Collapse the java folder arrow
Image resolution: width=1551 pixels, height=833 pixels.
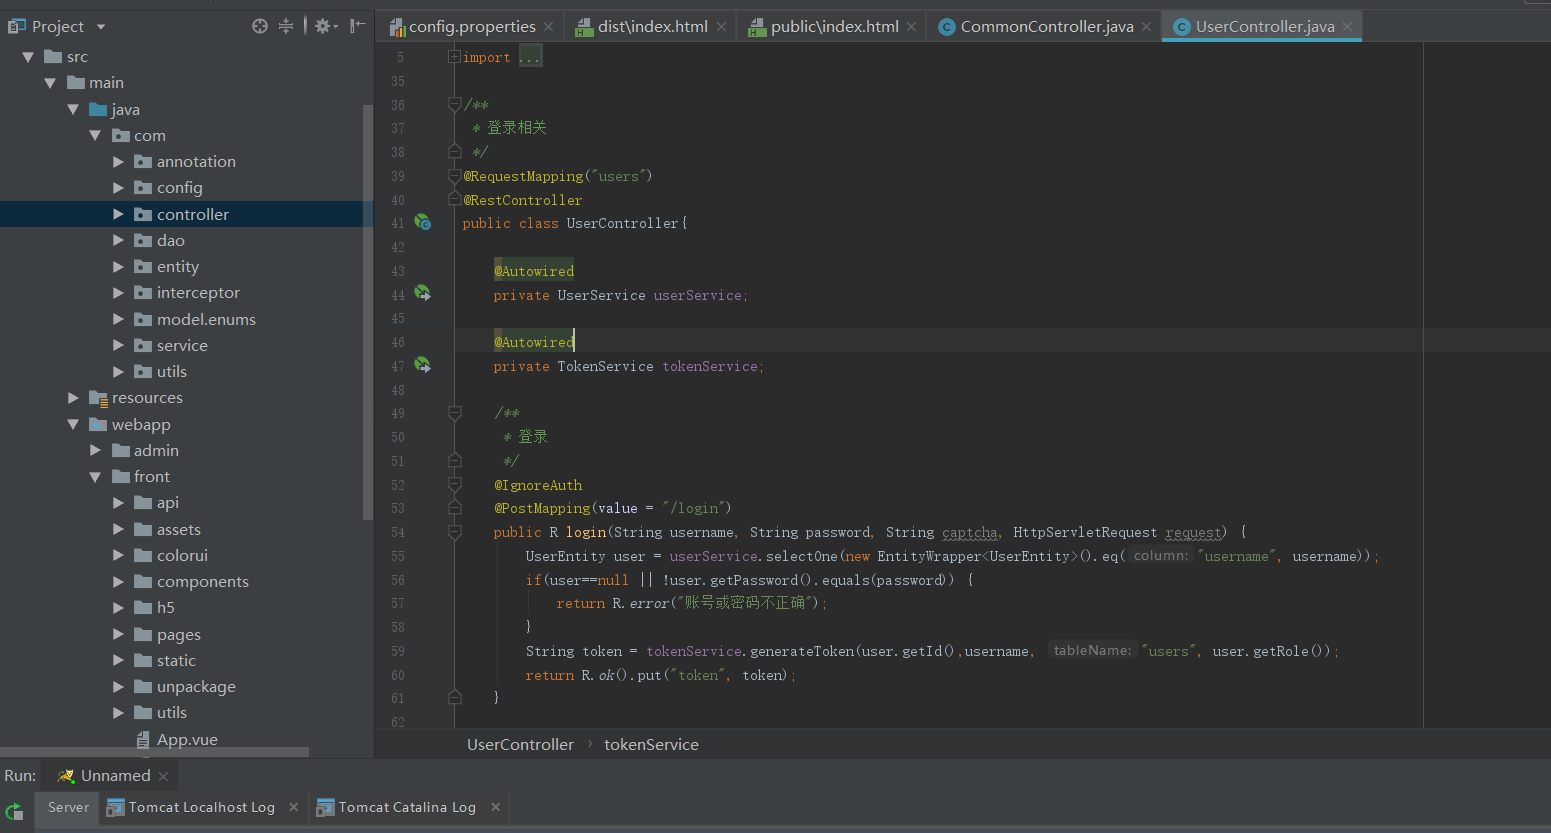[73, 109]
